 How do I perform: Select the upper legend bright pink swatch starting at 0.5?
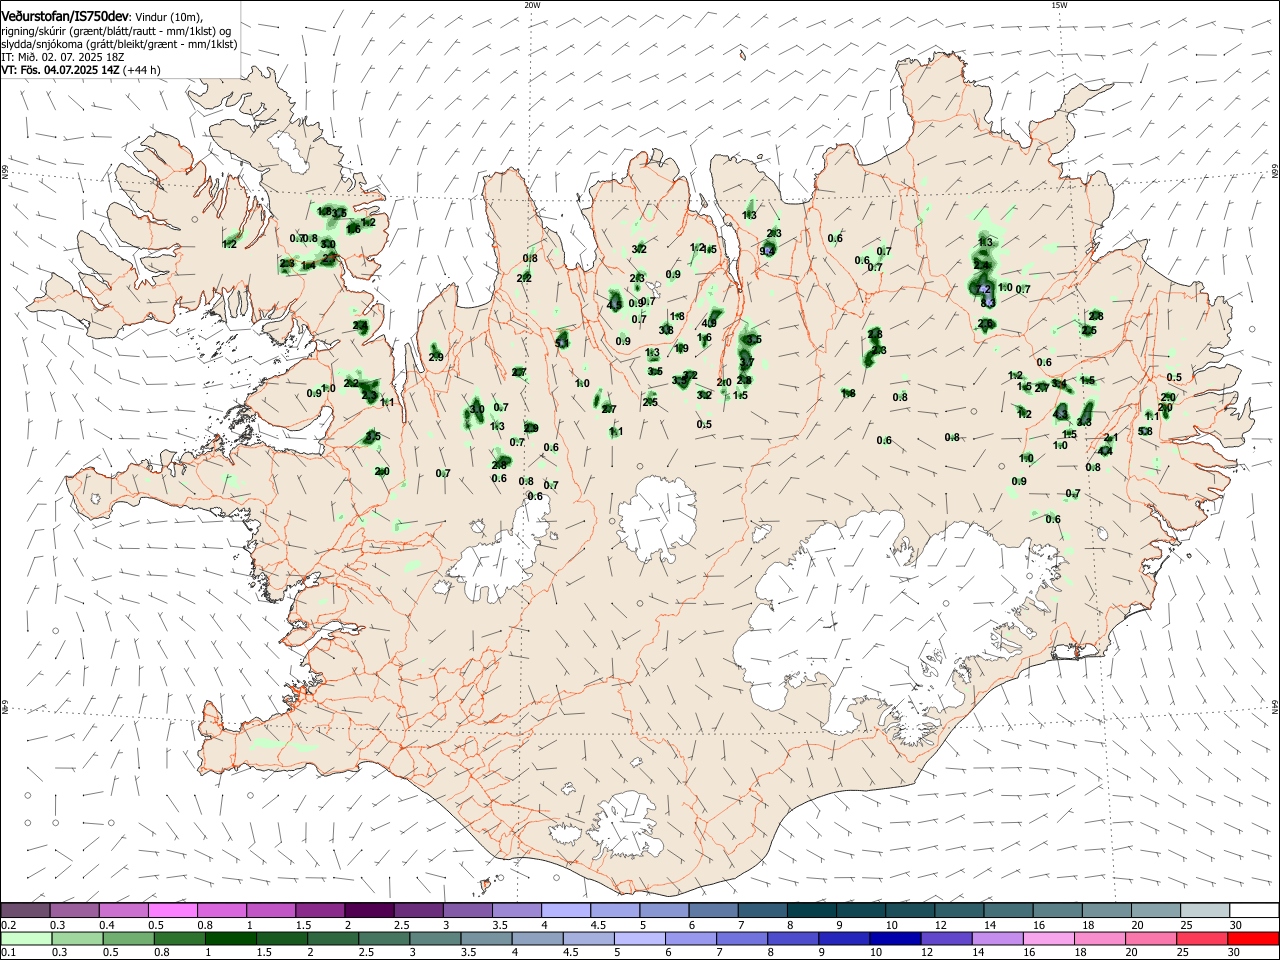pos(172,910)
